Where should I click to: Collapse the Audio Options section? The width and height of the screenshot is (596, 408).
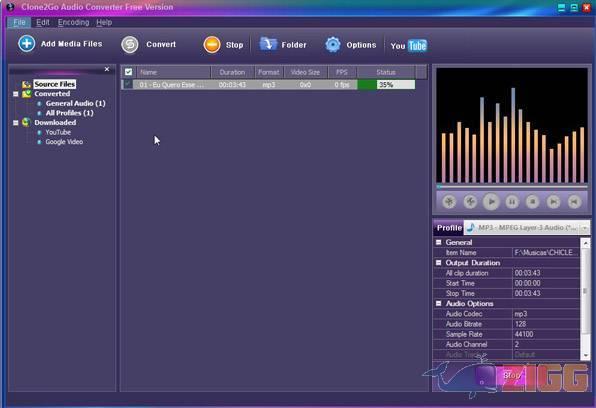[x=438, y=303]
